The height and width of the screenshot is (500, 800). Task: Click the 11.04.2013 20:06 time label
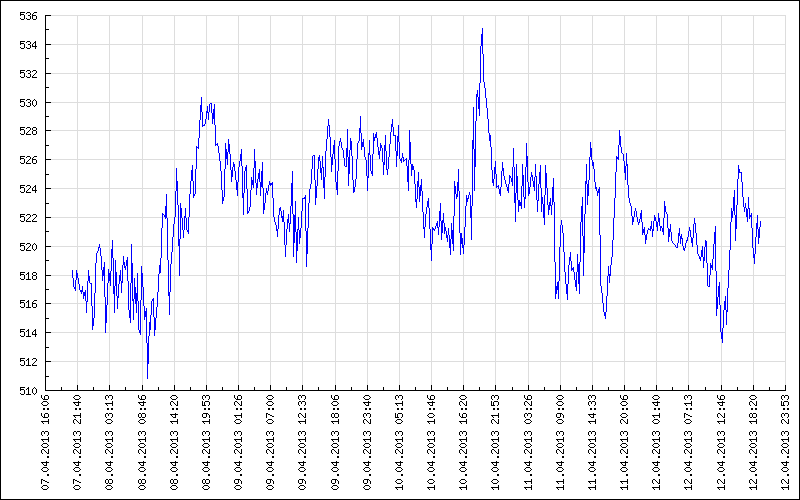coord(626,440)
